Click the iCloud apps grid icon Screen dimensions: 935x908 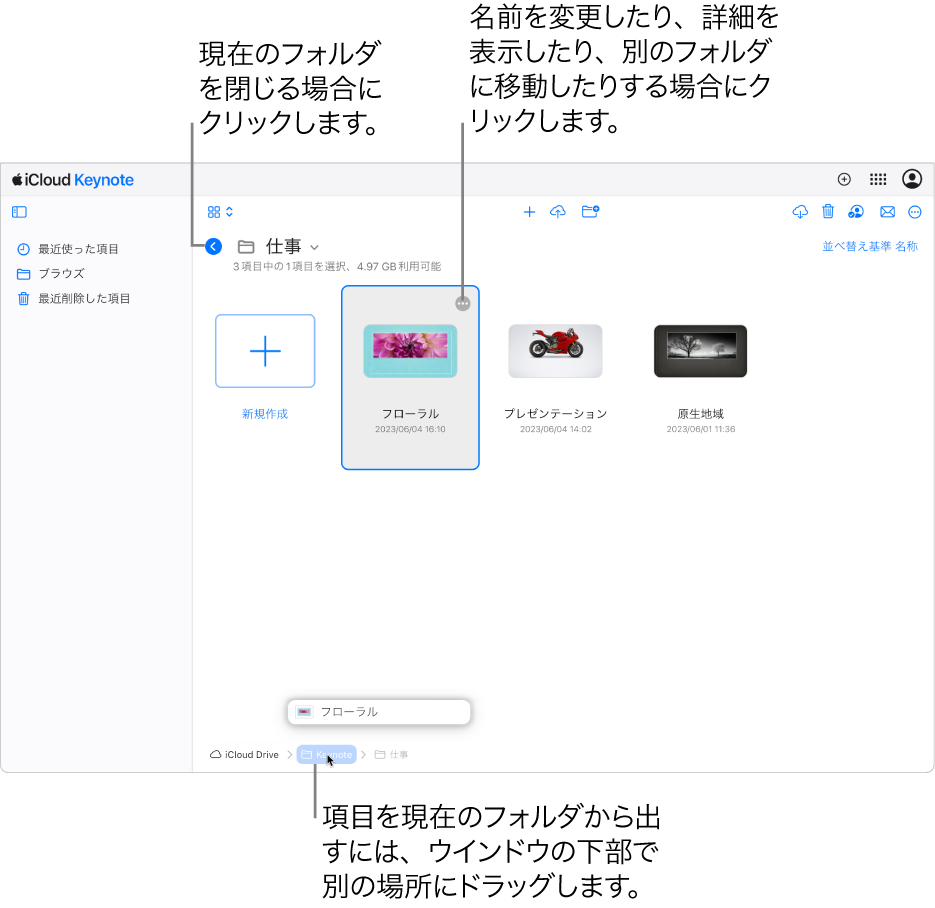878,179
